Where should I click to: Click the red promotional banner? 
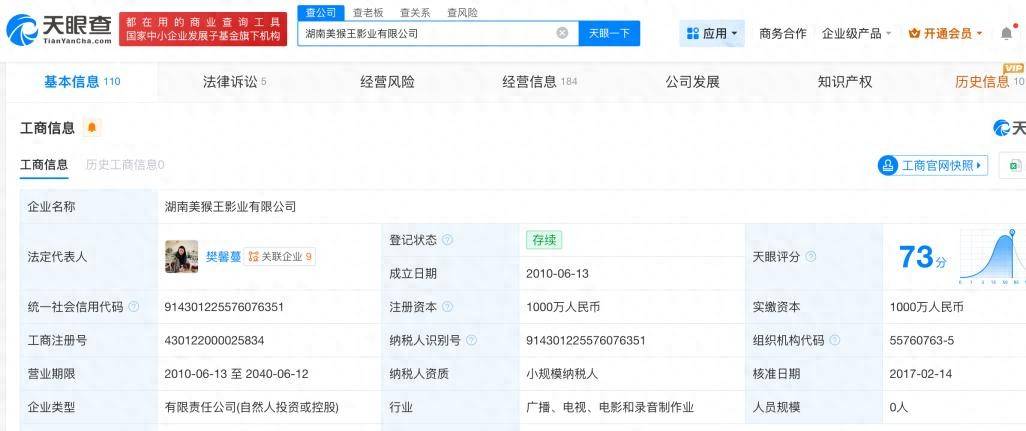[x=203, y=29]
